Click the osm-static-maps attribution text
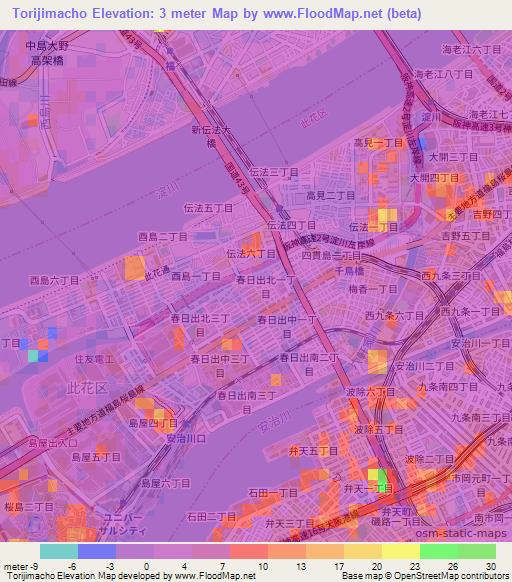 pyautogui.click(x=461, y=533)
